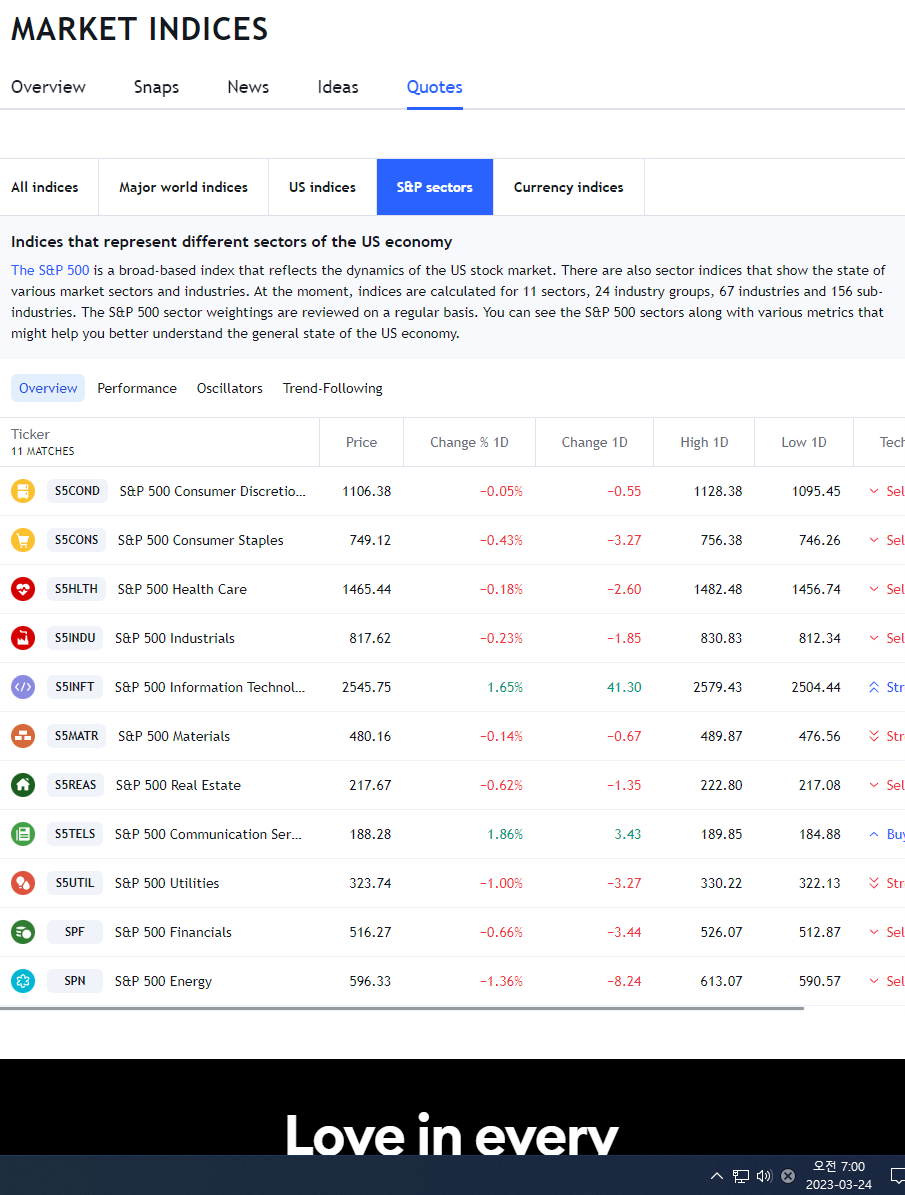Open S&P 500 Health Care name link
Screen dimensions: 905x1195
pos(182,589)
